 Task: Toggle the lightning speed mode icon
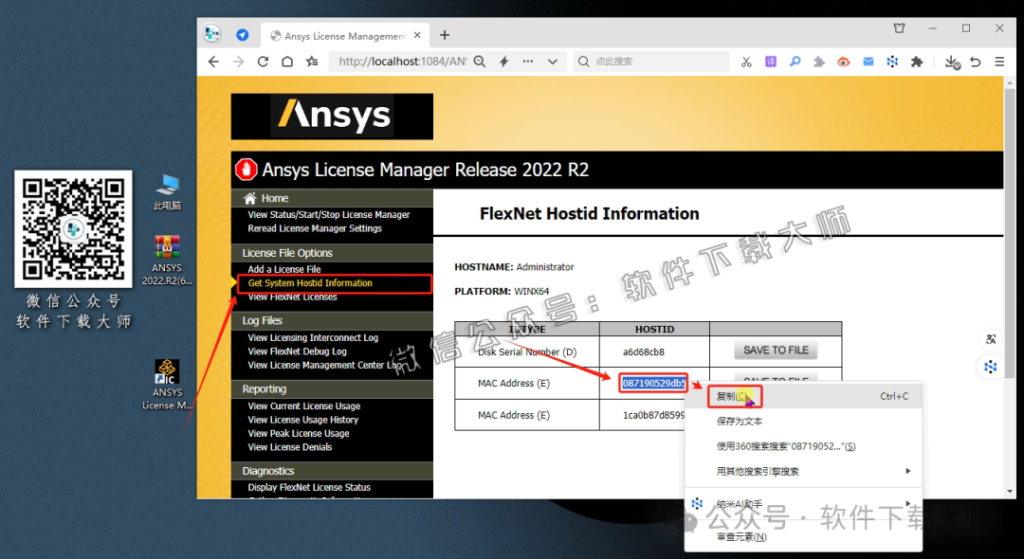[504, 61]
